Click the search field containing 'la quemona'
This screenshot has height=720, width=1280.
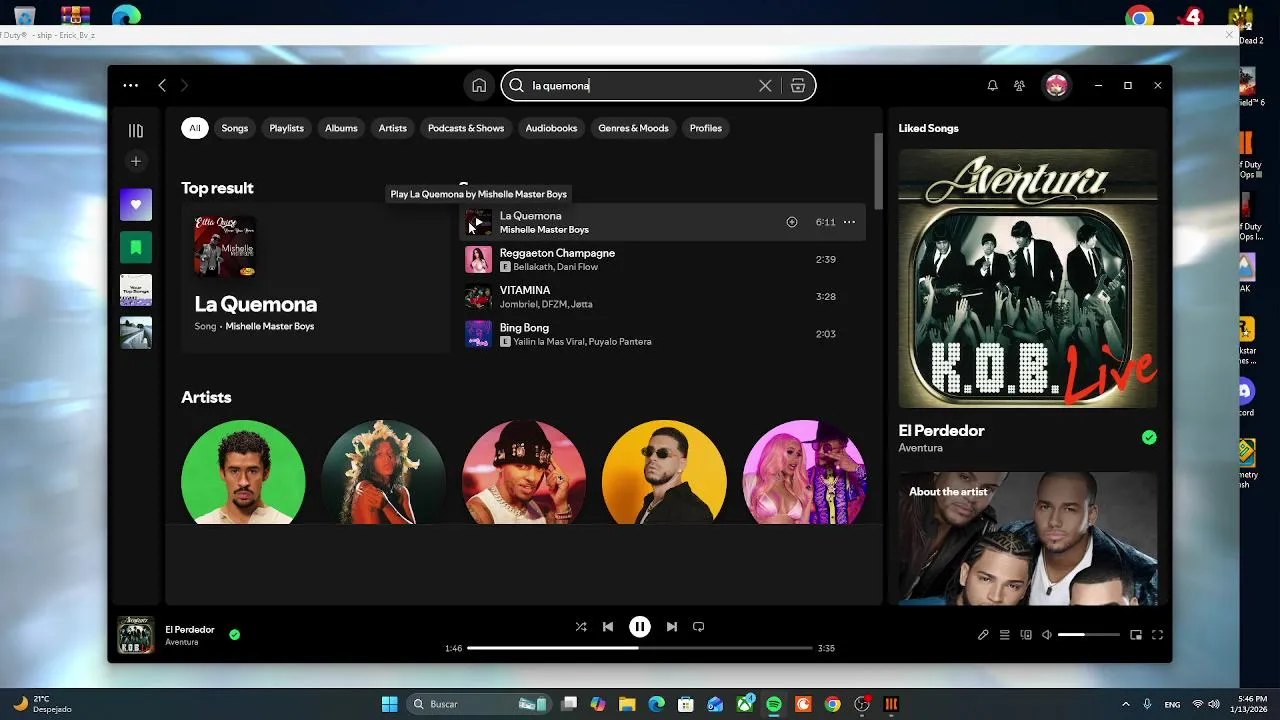pos(640,85)
